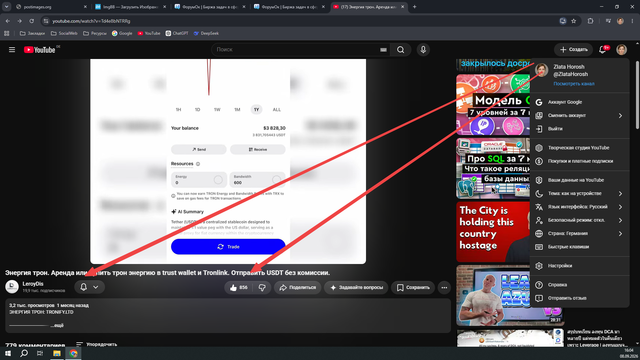Viewport: 640px width, 360px height.
Task: Like the video showing 856 likes
Action: pyautogui.click(x=238, y=287)
